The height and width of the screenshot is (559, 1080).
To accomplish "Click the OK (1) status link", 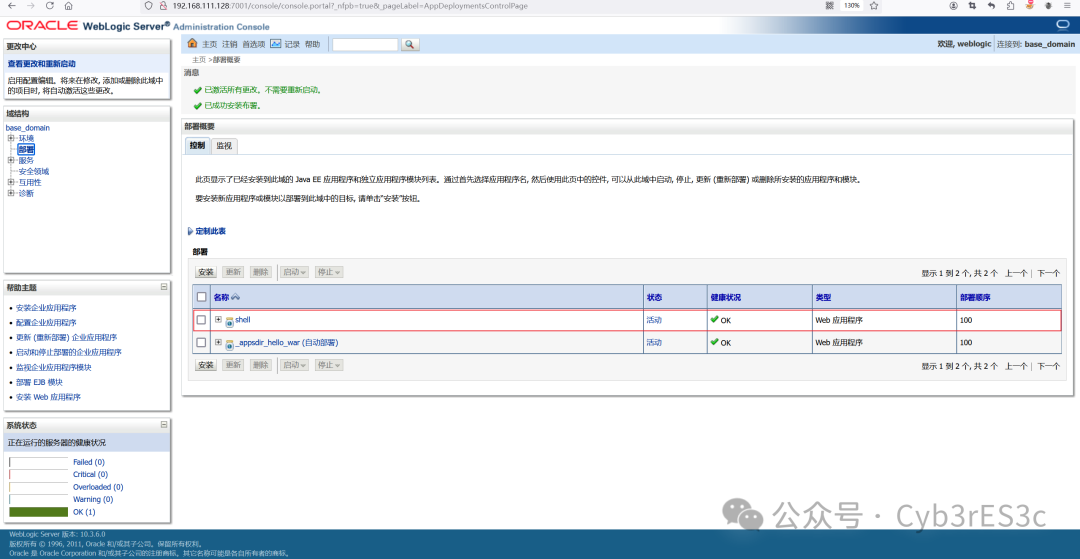I will pos(84,511).
